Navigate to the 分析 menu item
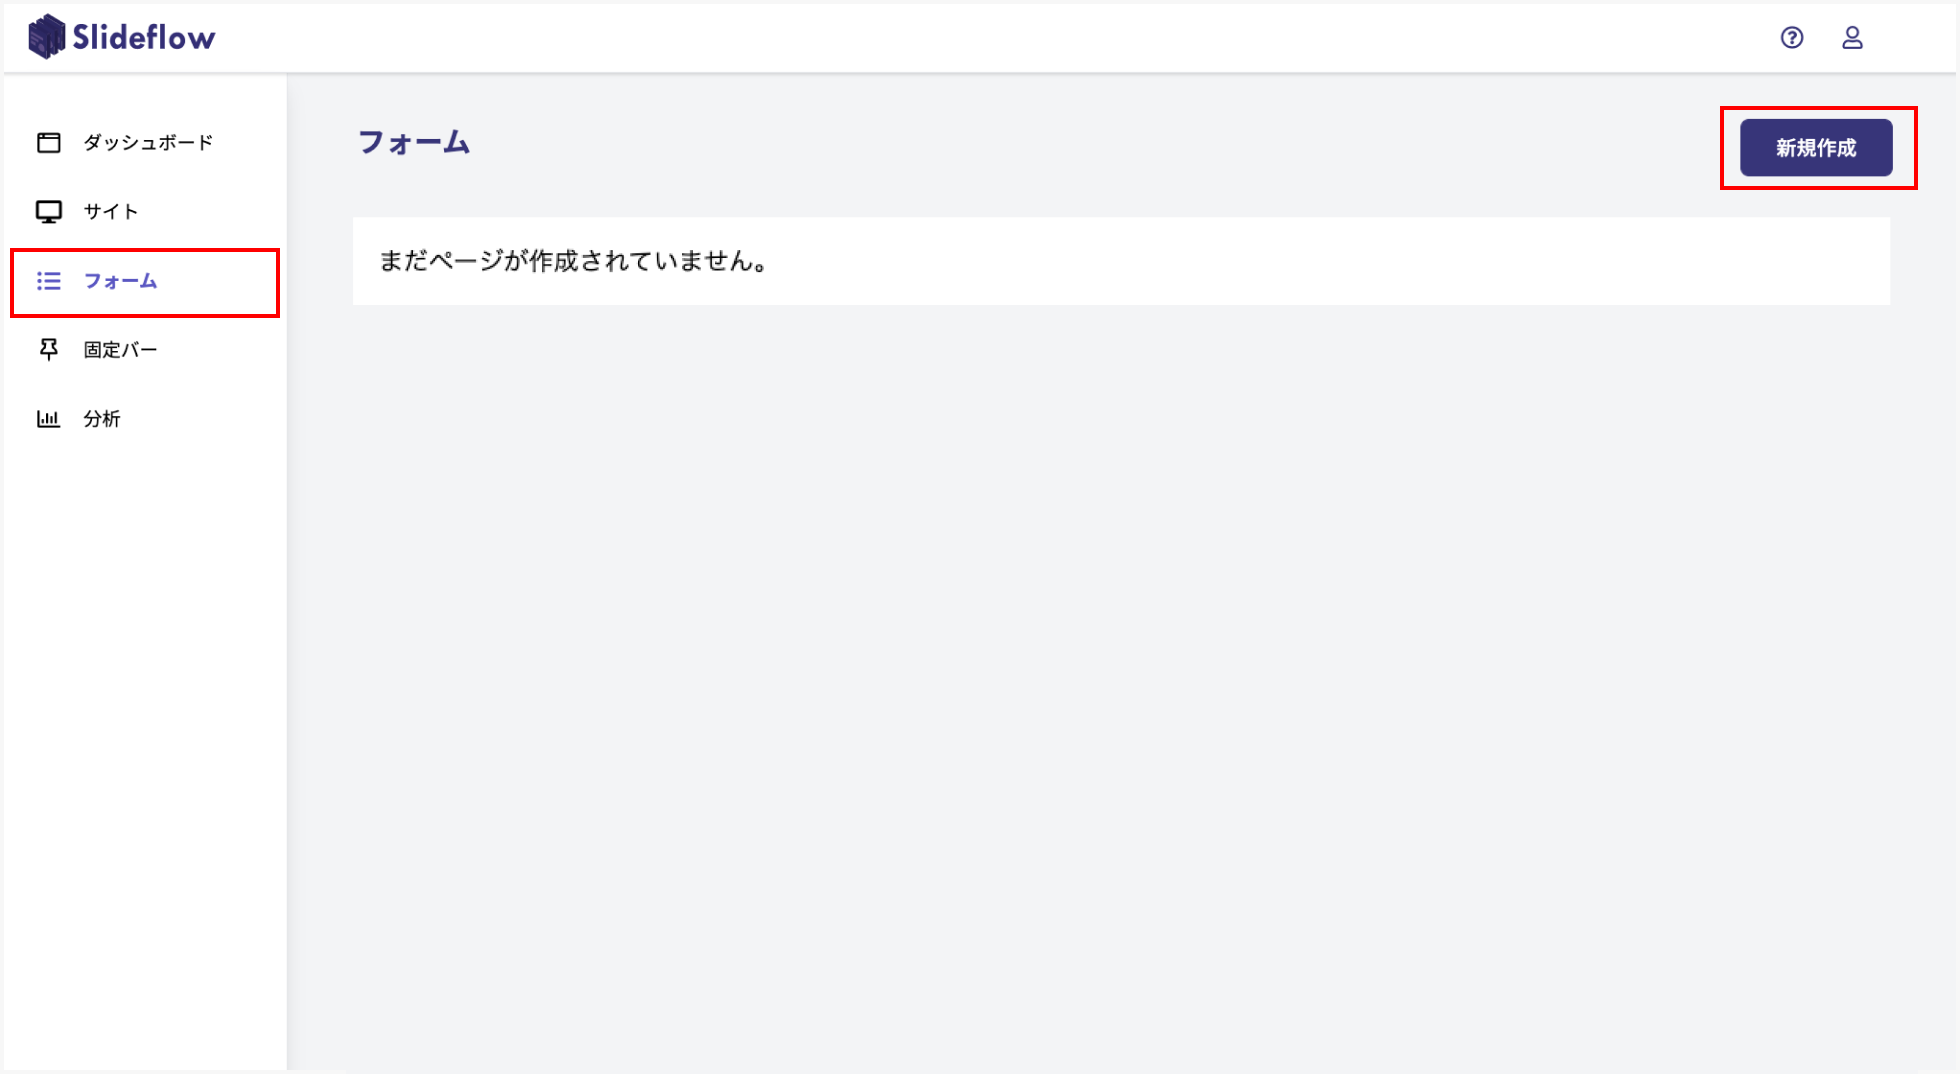The height and width of the screenshot is (1074, 1960). [102, 419]
